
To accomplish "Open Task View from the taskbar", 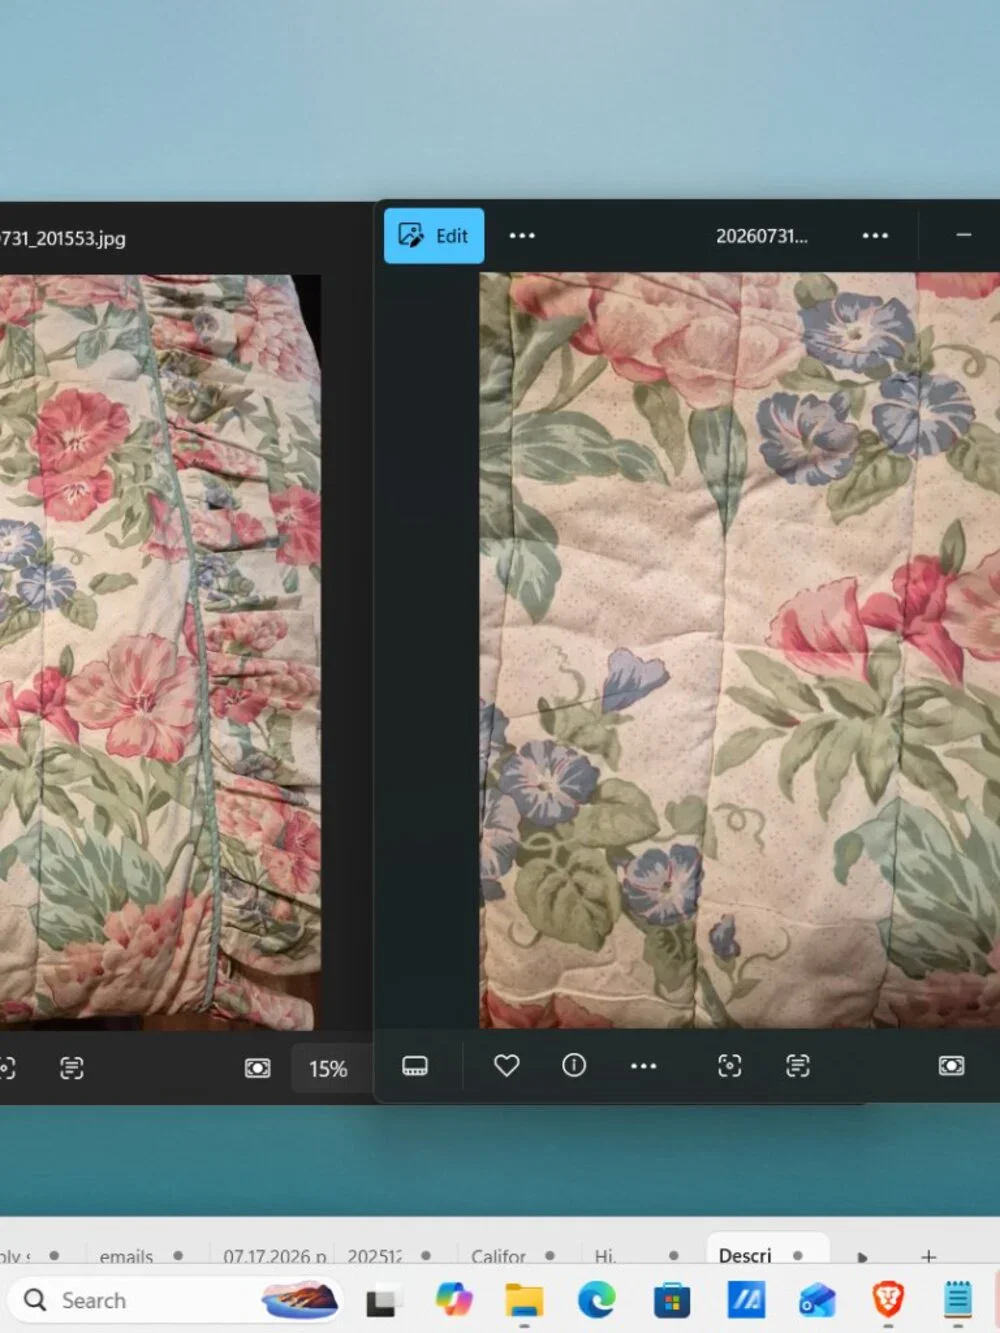I will [382, 1300].
